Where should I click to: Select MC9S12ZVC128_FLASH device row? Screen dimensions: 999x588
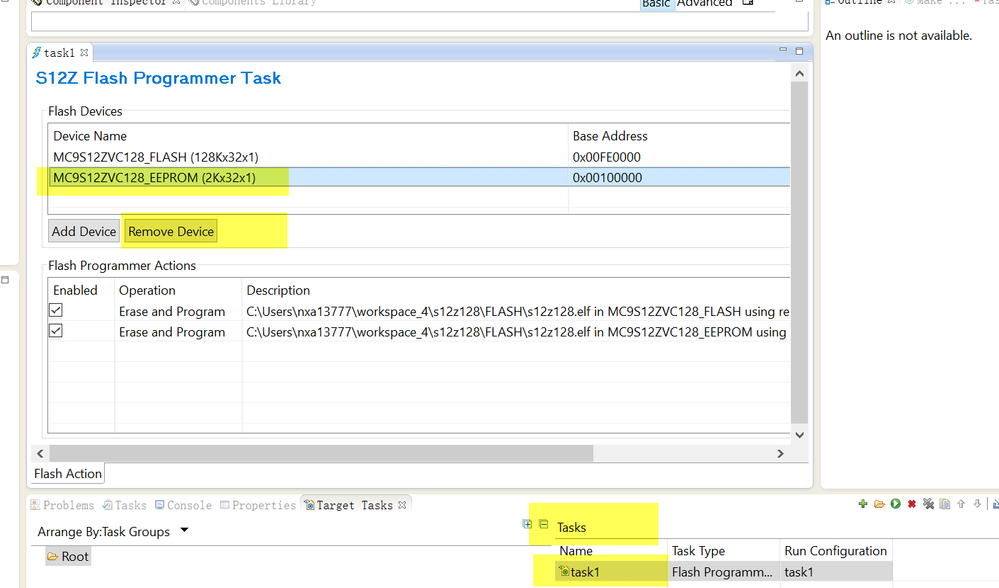tap(419, 157)
